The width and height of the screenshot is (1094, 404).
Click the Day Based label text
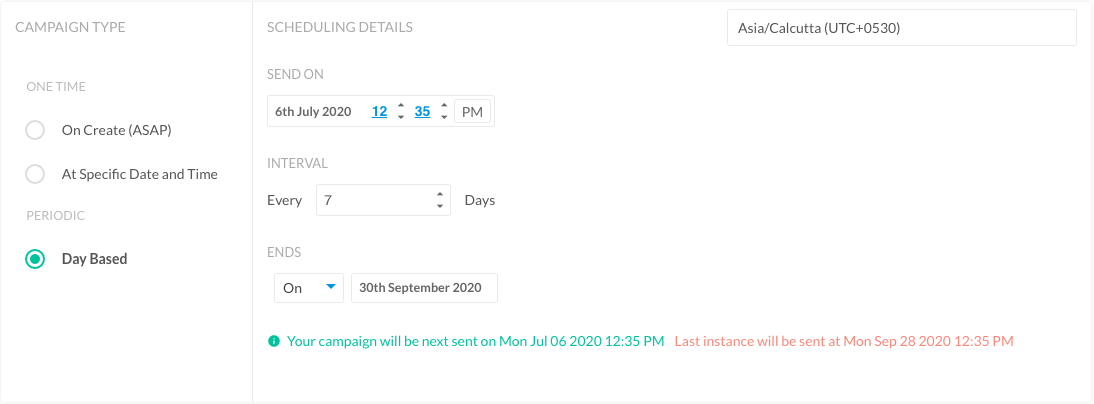(x=94, y=259)
